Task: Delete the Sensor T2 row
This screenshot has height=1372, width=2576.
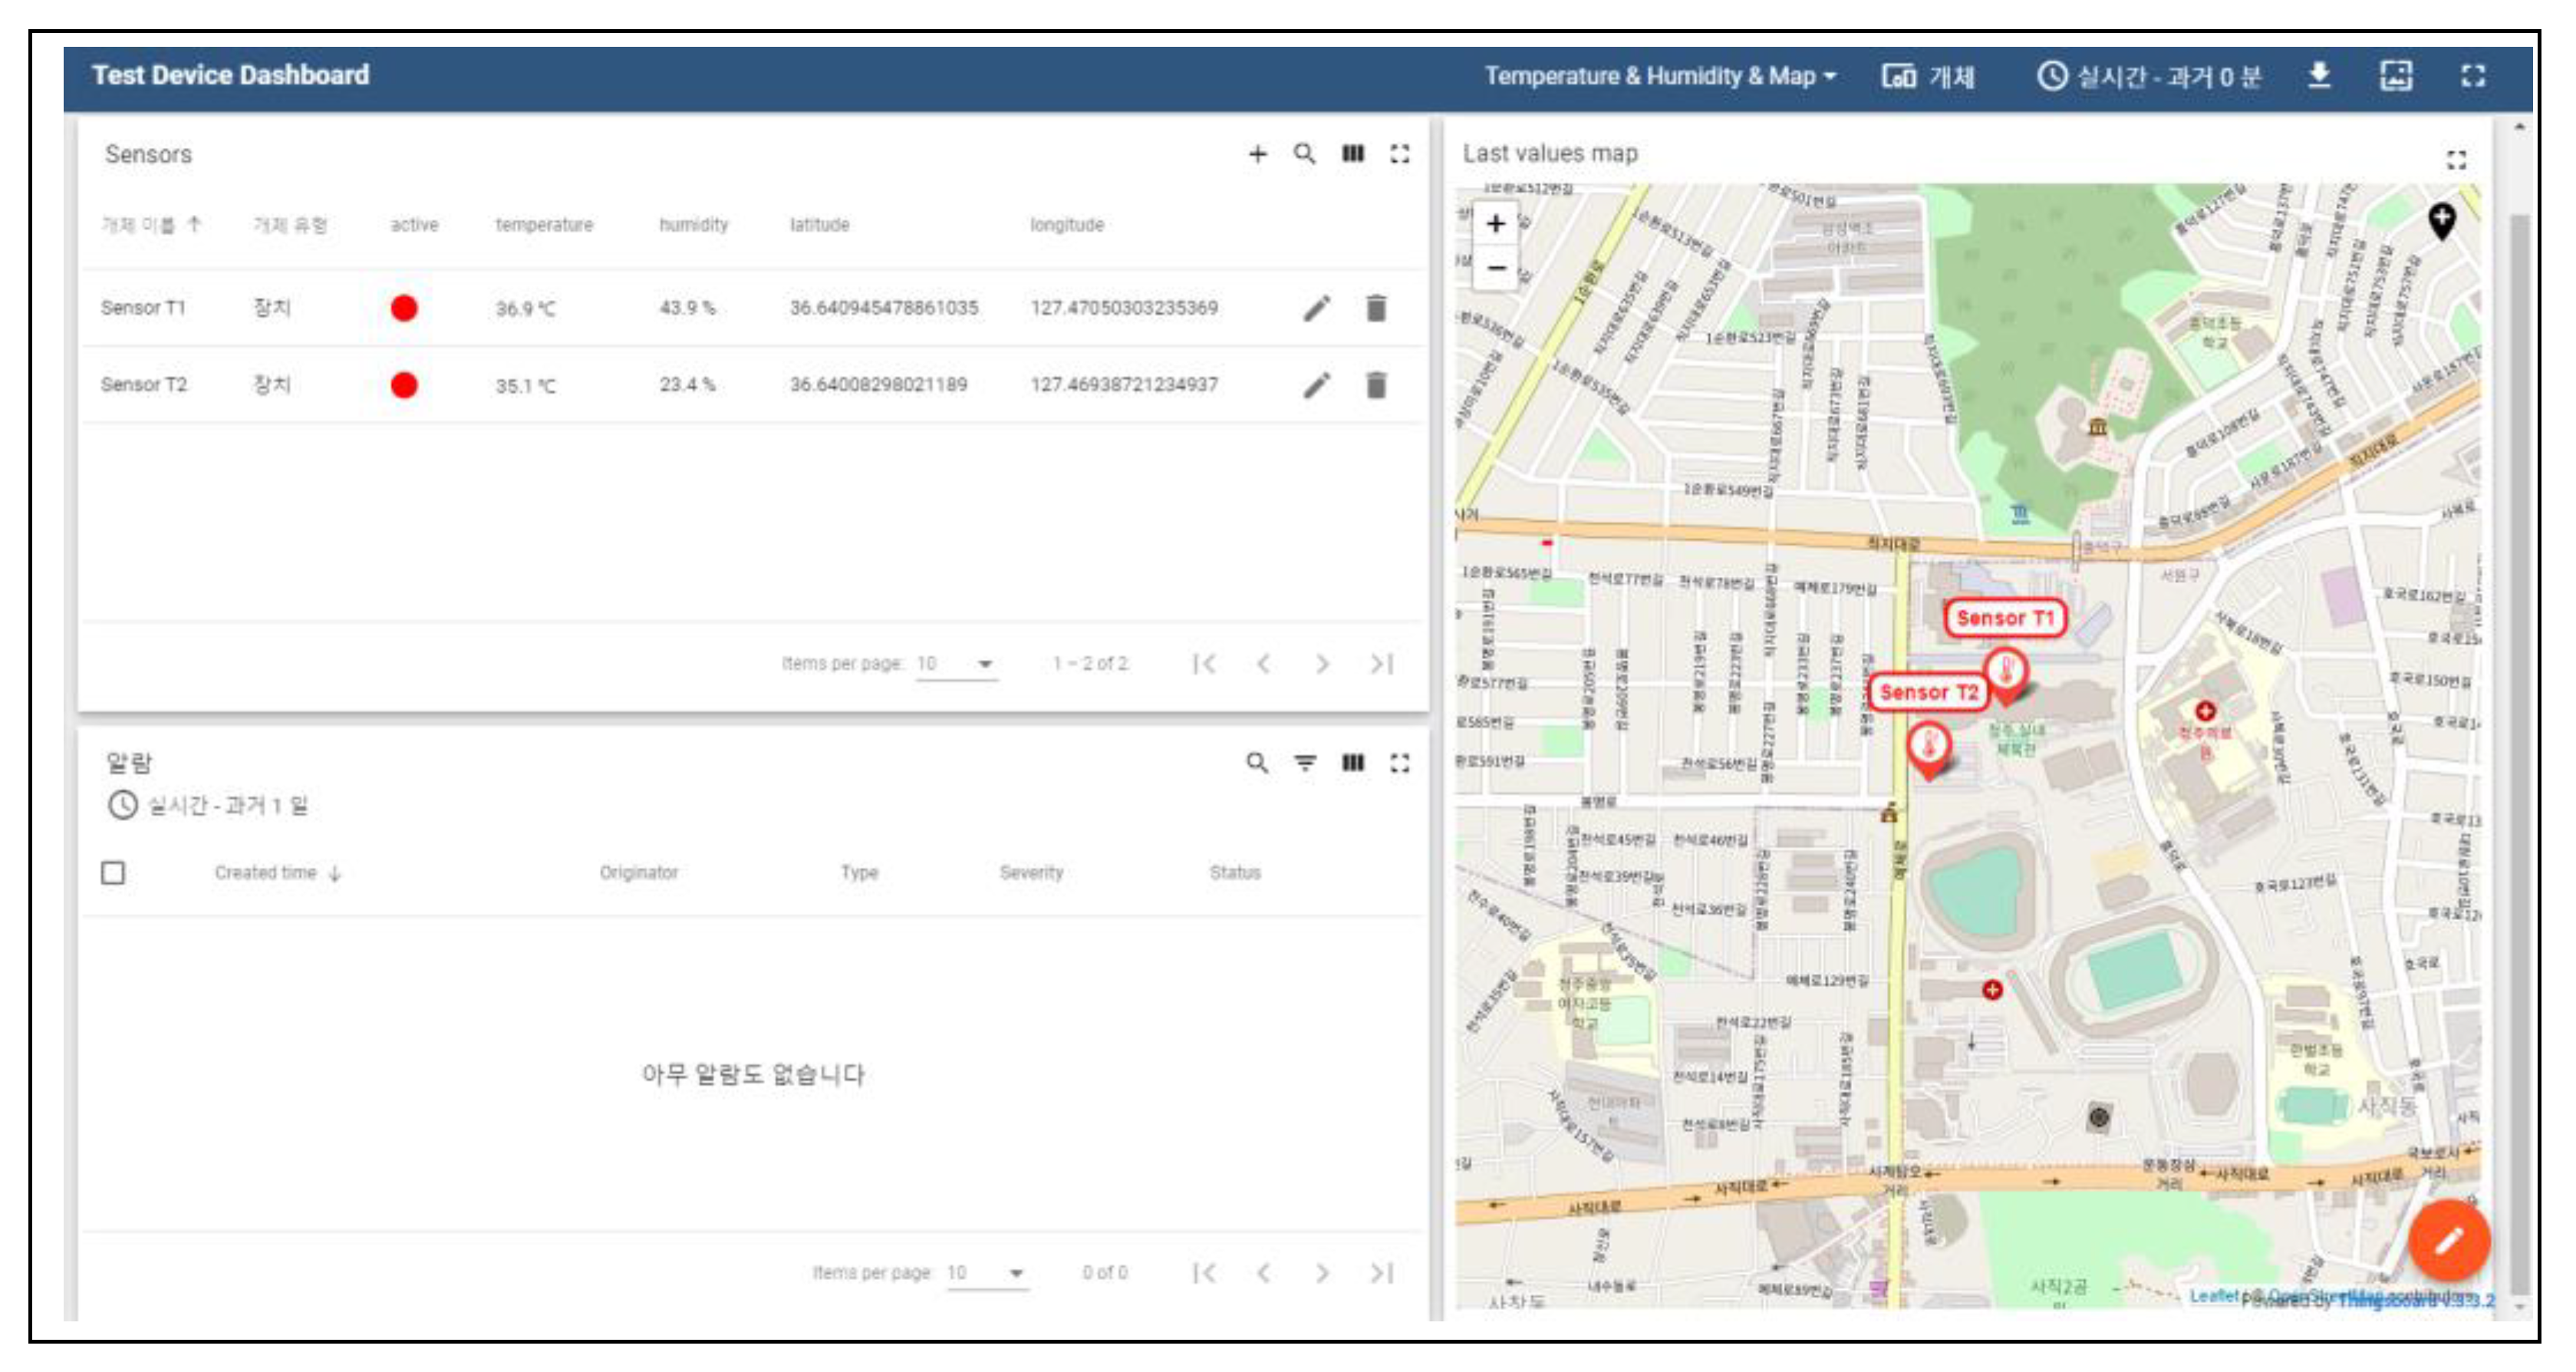Action: click(x=1376, y=385)
